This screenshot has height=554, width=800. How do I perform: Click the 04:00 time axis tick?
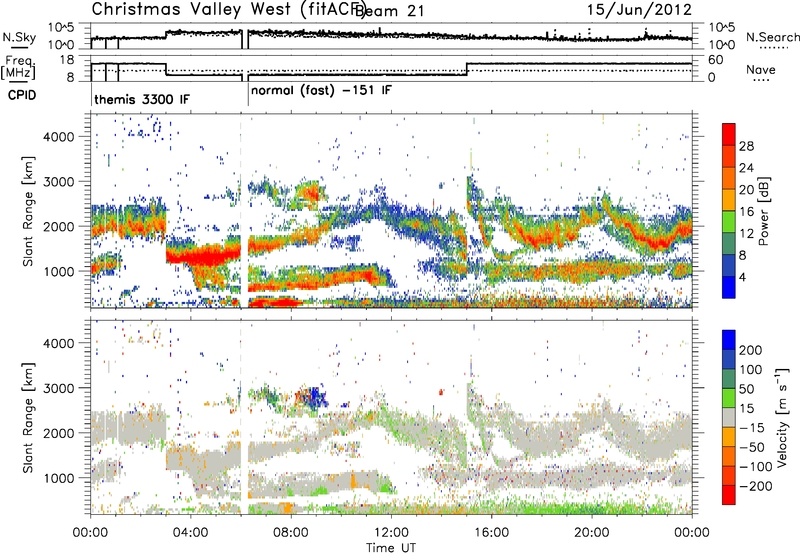pos(190,532)
